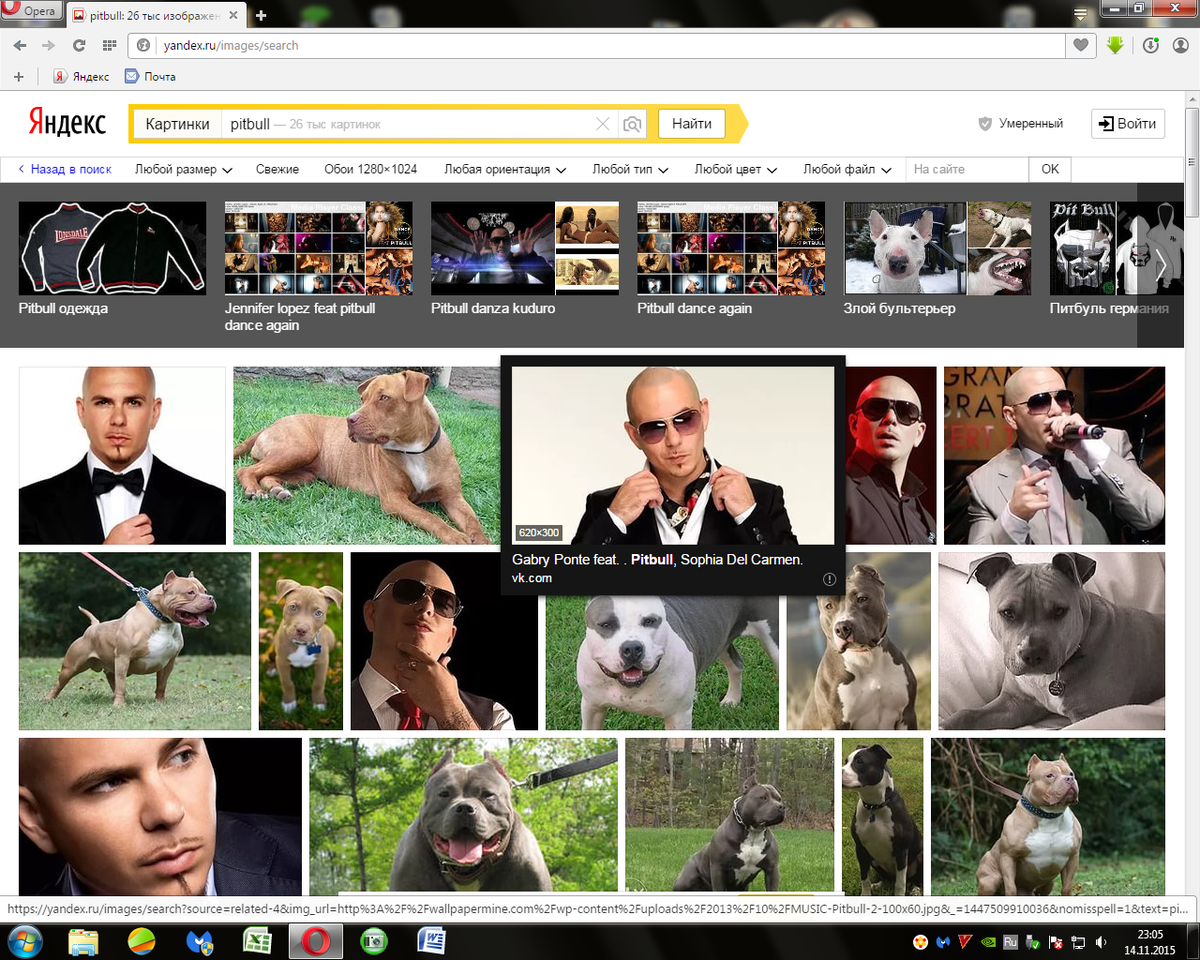The width and height of the screenshot is (1200, 960).
Task: Go back to the previous page
Action: 20,45
